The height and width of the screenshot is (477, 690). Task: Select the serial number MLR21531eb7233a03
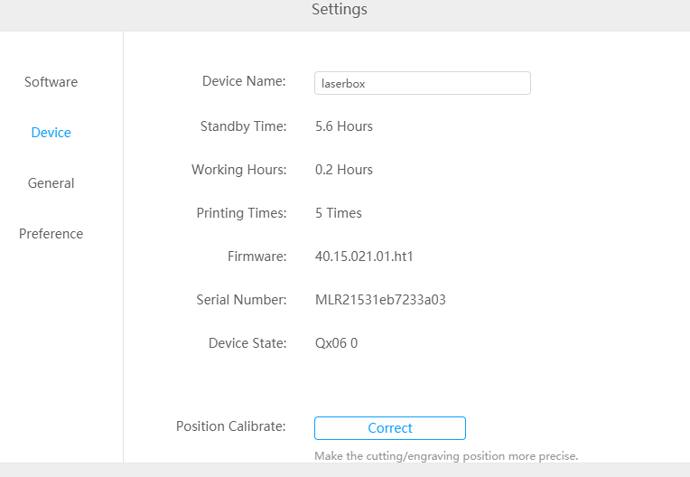[380, 300]
